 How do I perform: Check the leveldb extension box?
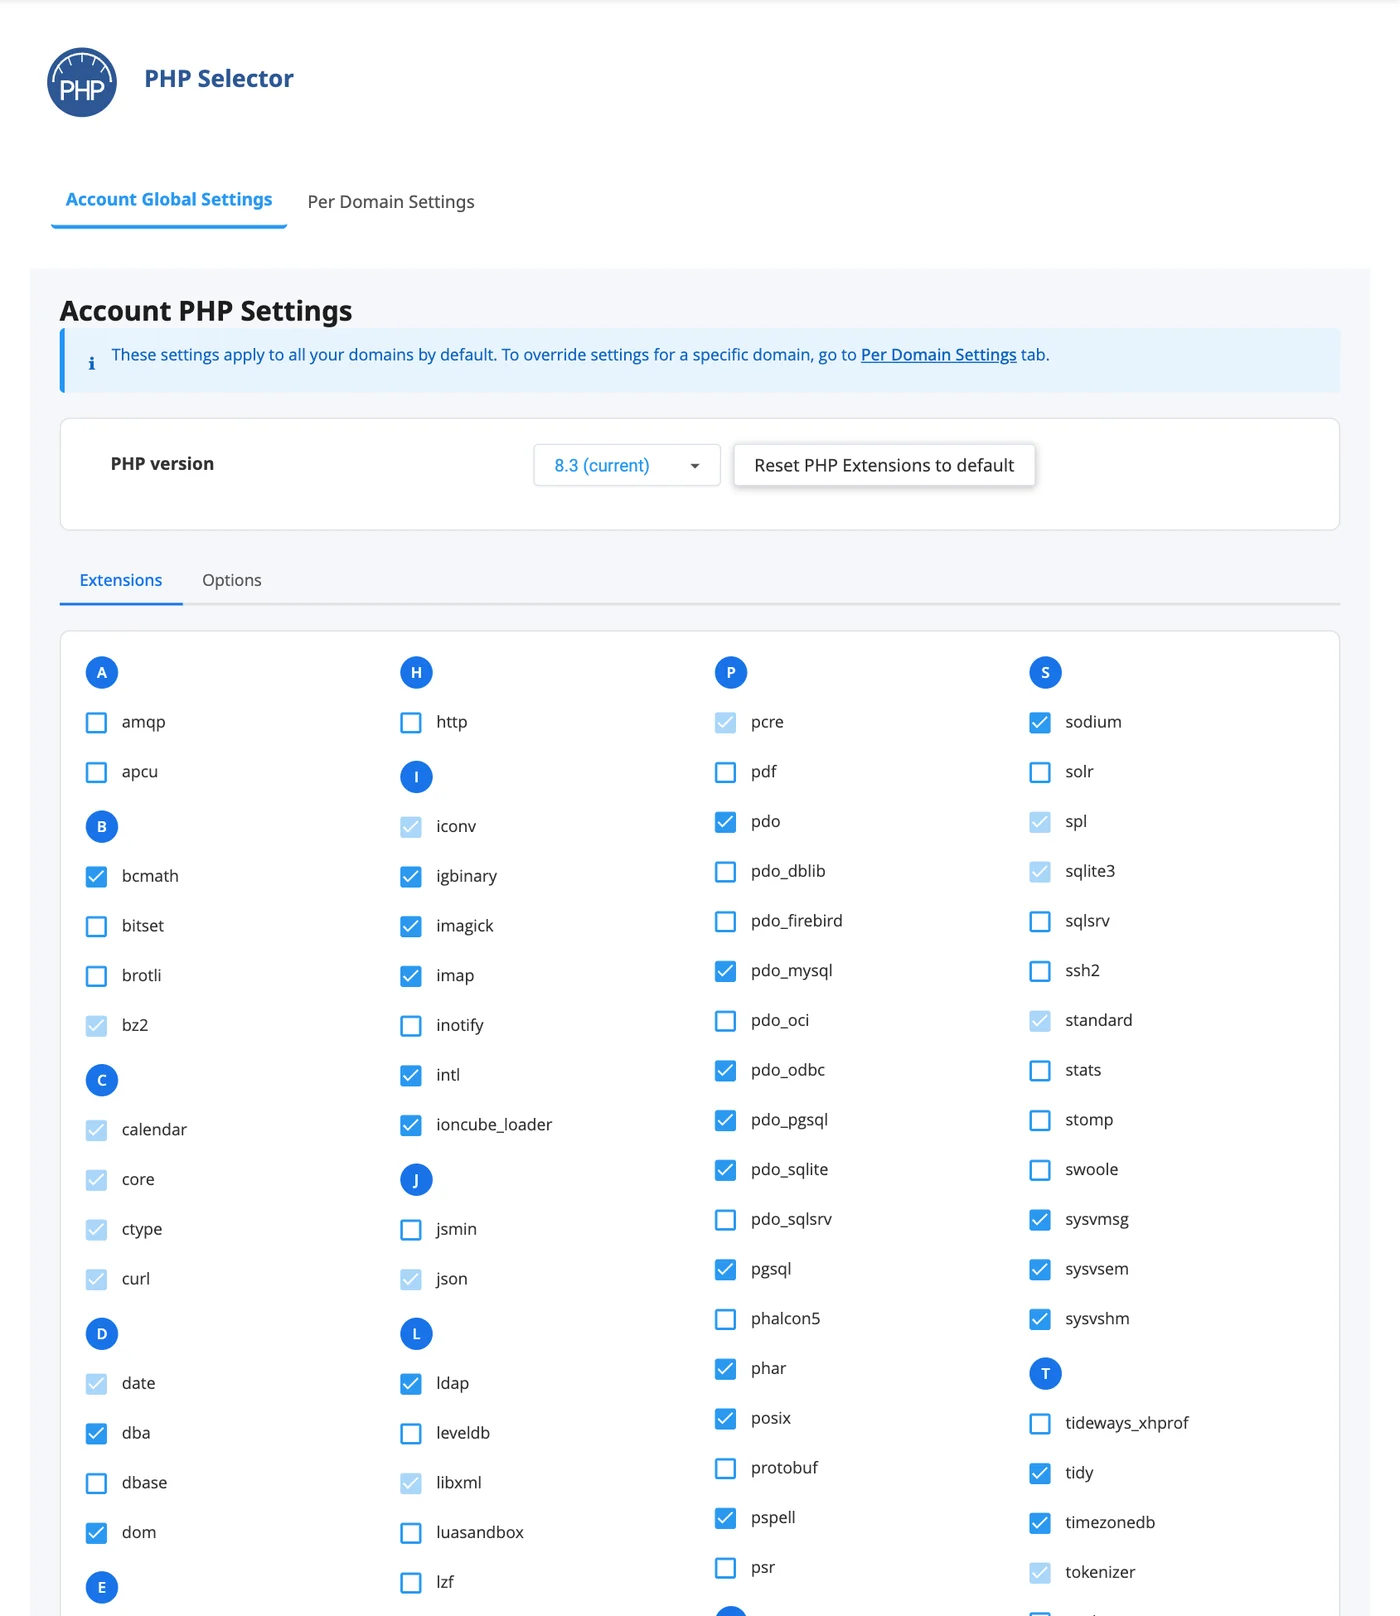coord(411,1434)
